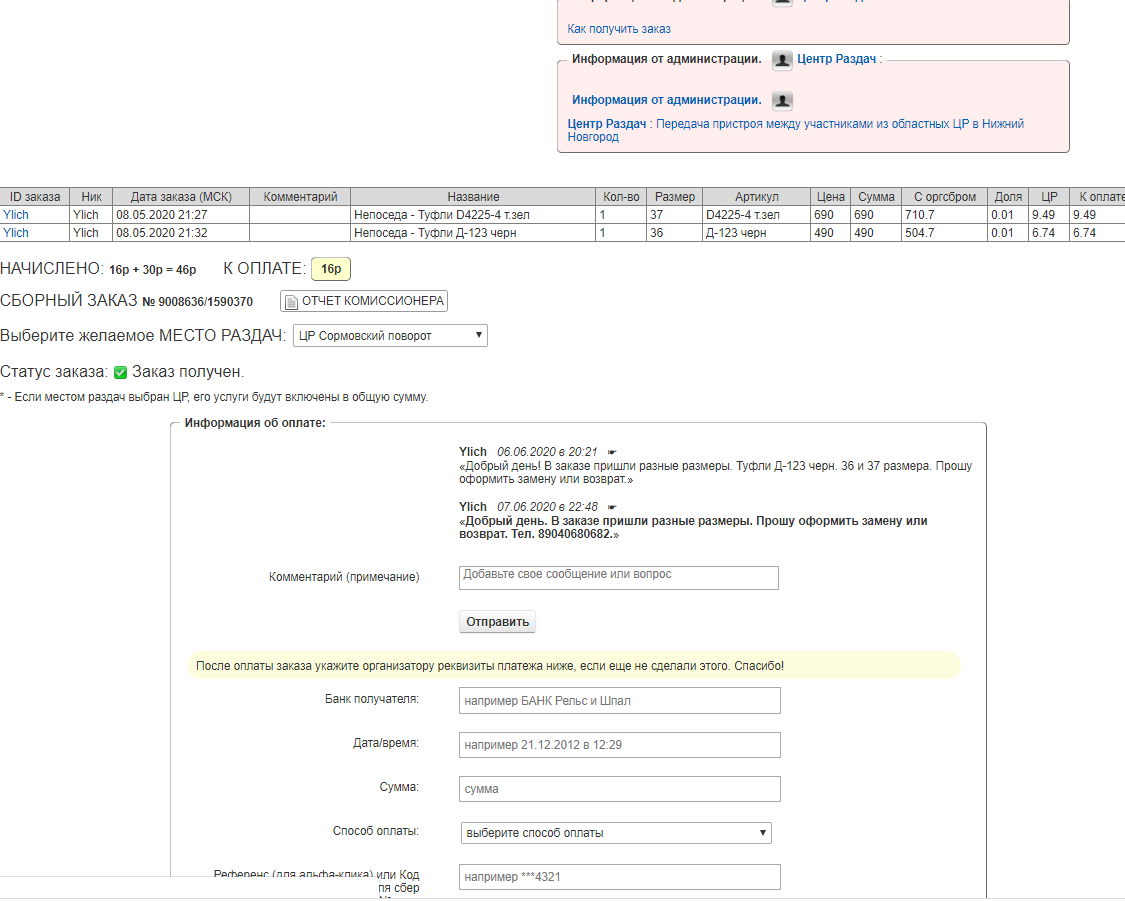
Task: Click the pointing hand icon after 06.06.2020 message
Action: [x=612, y=452]
